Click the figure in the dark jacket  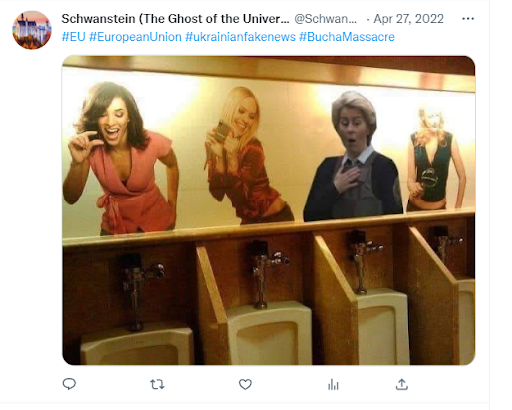tap(353, 157)
